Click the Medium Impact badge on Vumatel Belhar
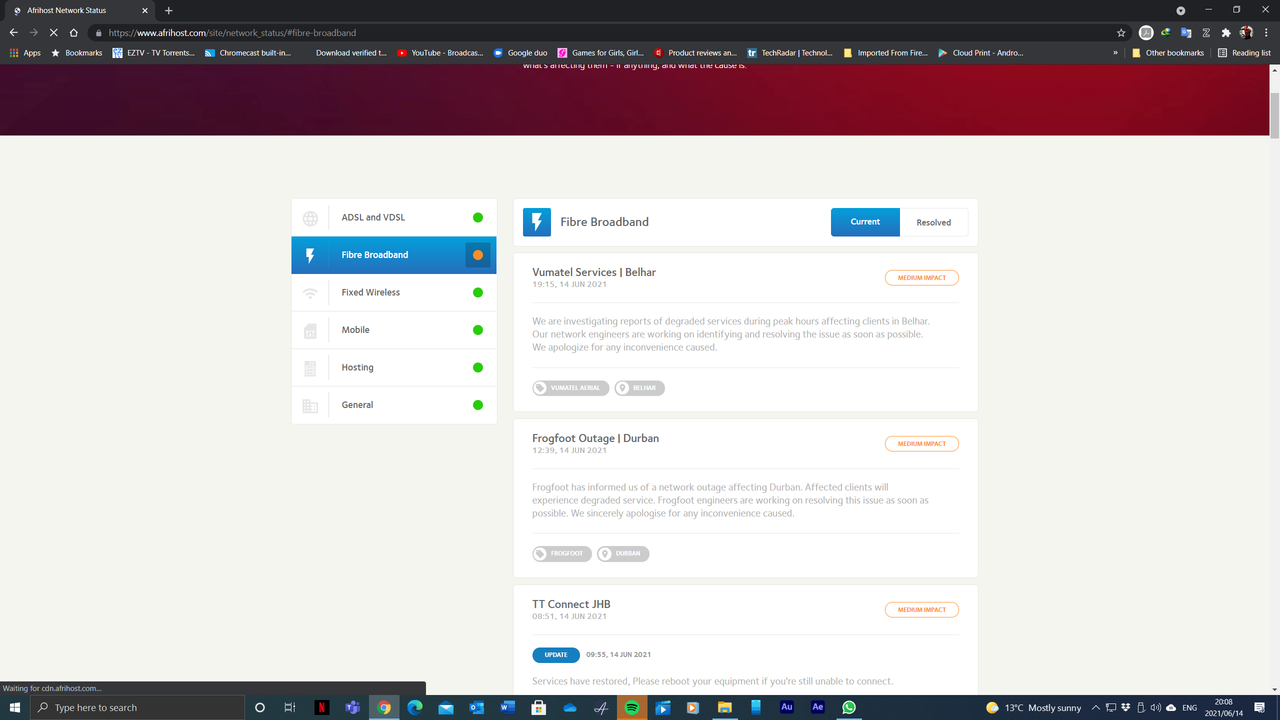Image resolution: width=1280 pixels, height=720 pixels. coord(921,278)
